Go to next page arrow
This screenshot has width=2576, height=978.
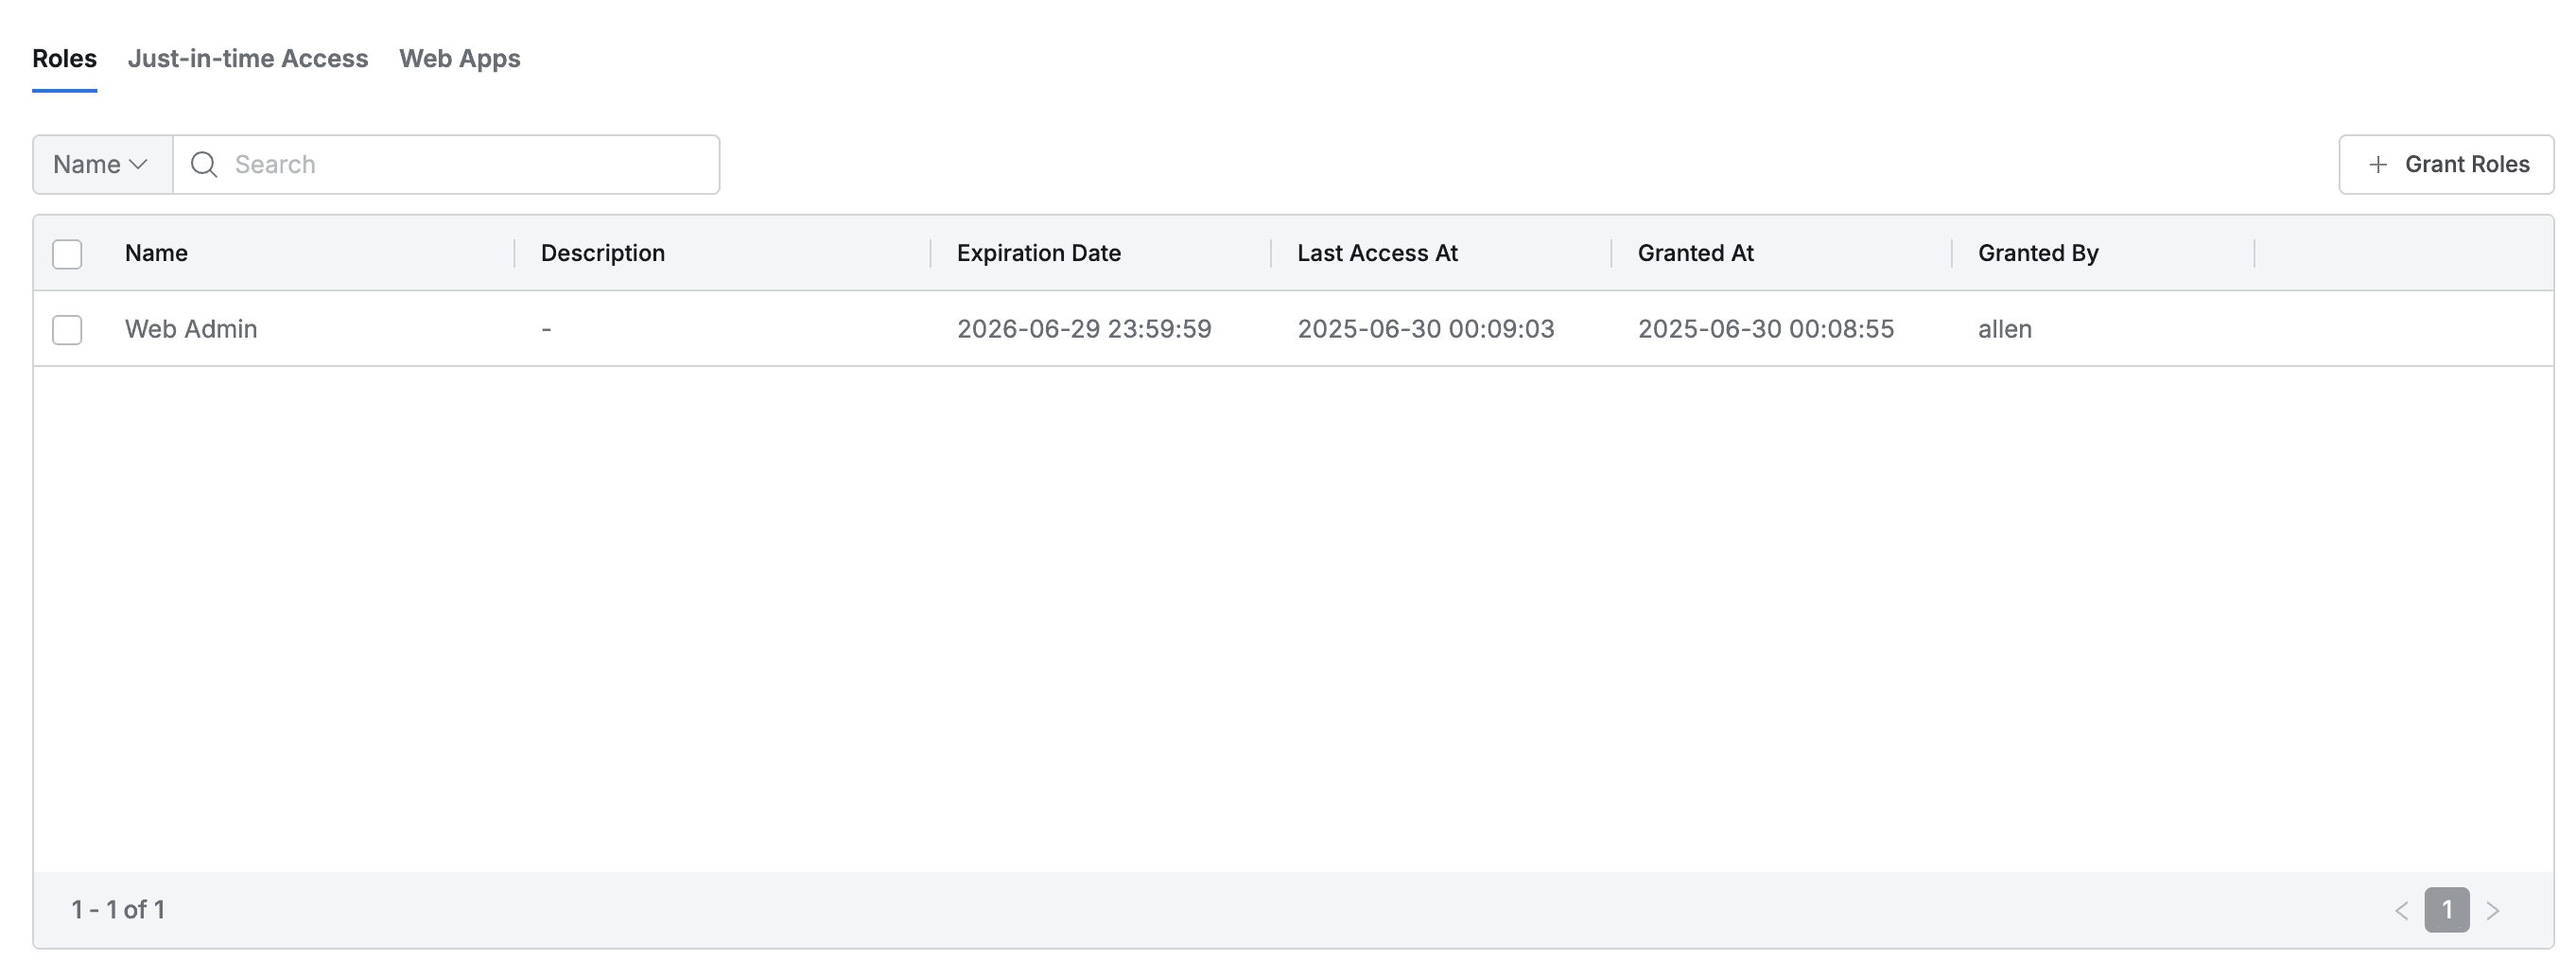click(2493, 910)
